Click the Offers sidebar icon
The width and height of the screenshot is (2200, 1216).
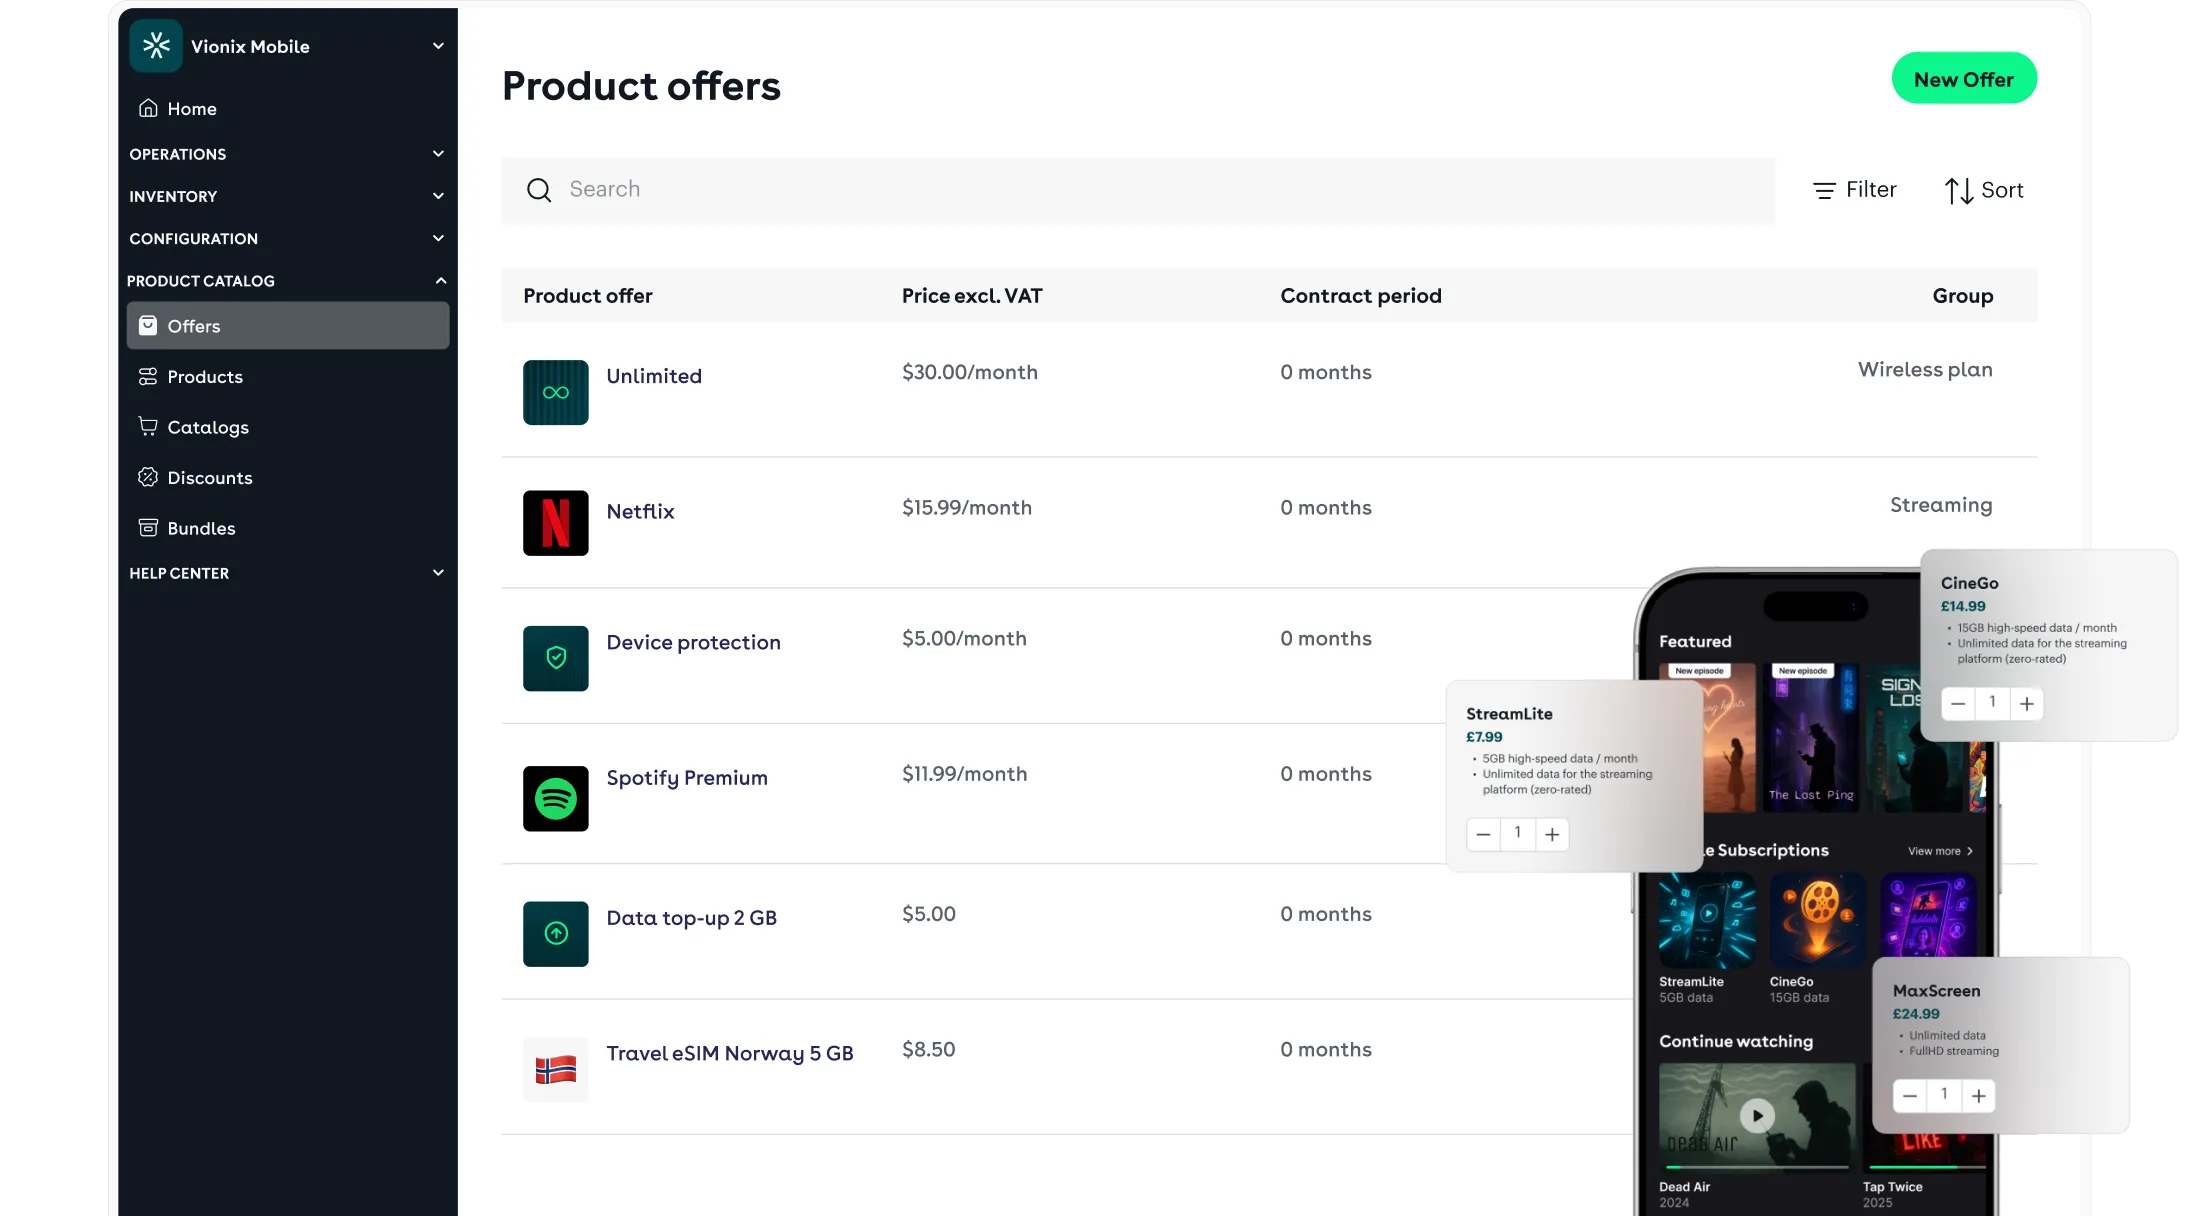pos(148,325)
